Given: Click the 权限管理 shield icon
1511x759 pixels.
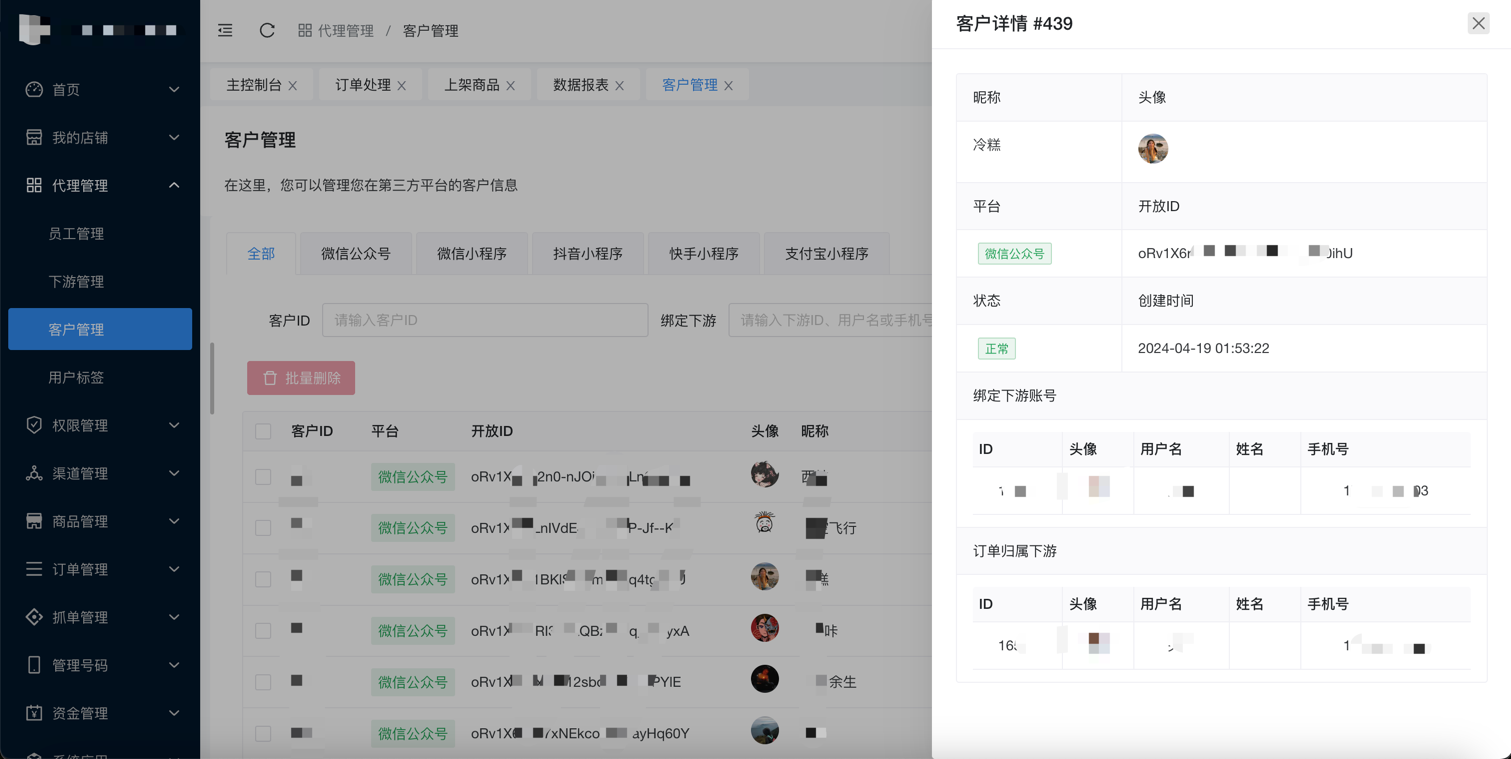Looking at the screenshot, I should click(34, 425).
